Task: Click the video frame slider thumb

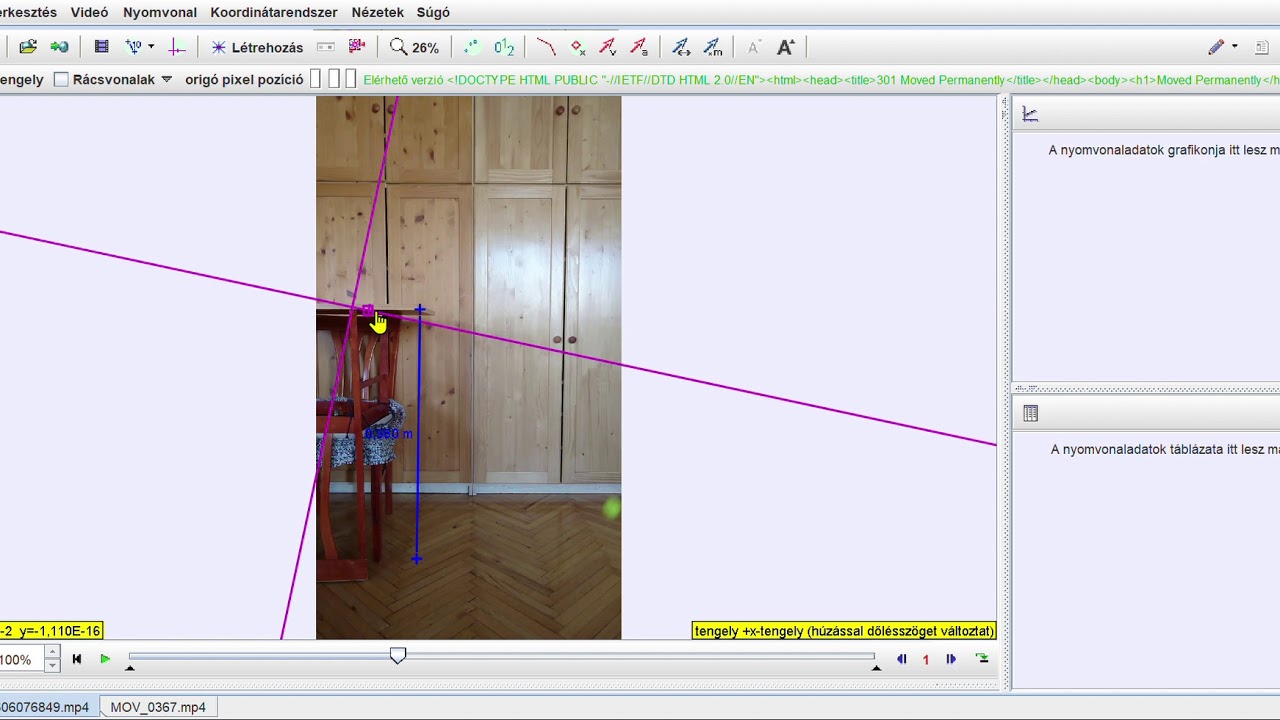Action: click(398, 655)
